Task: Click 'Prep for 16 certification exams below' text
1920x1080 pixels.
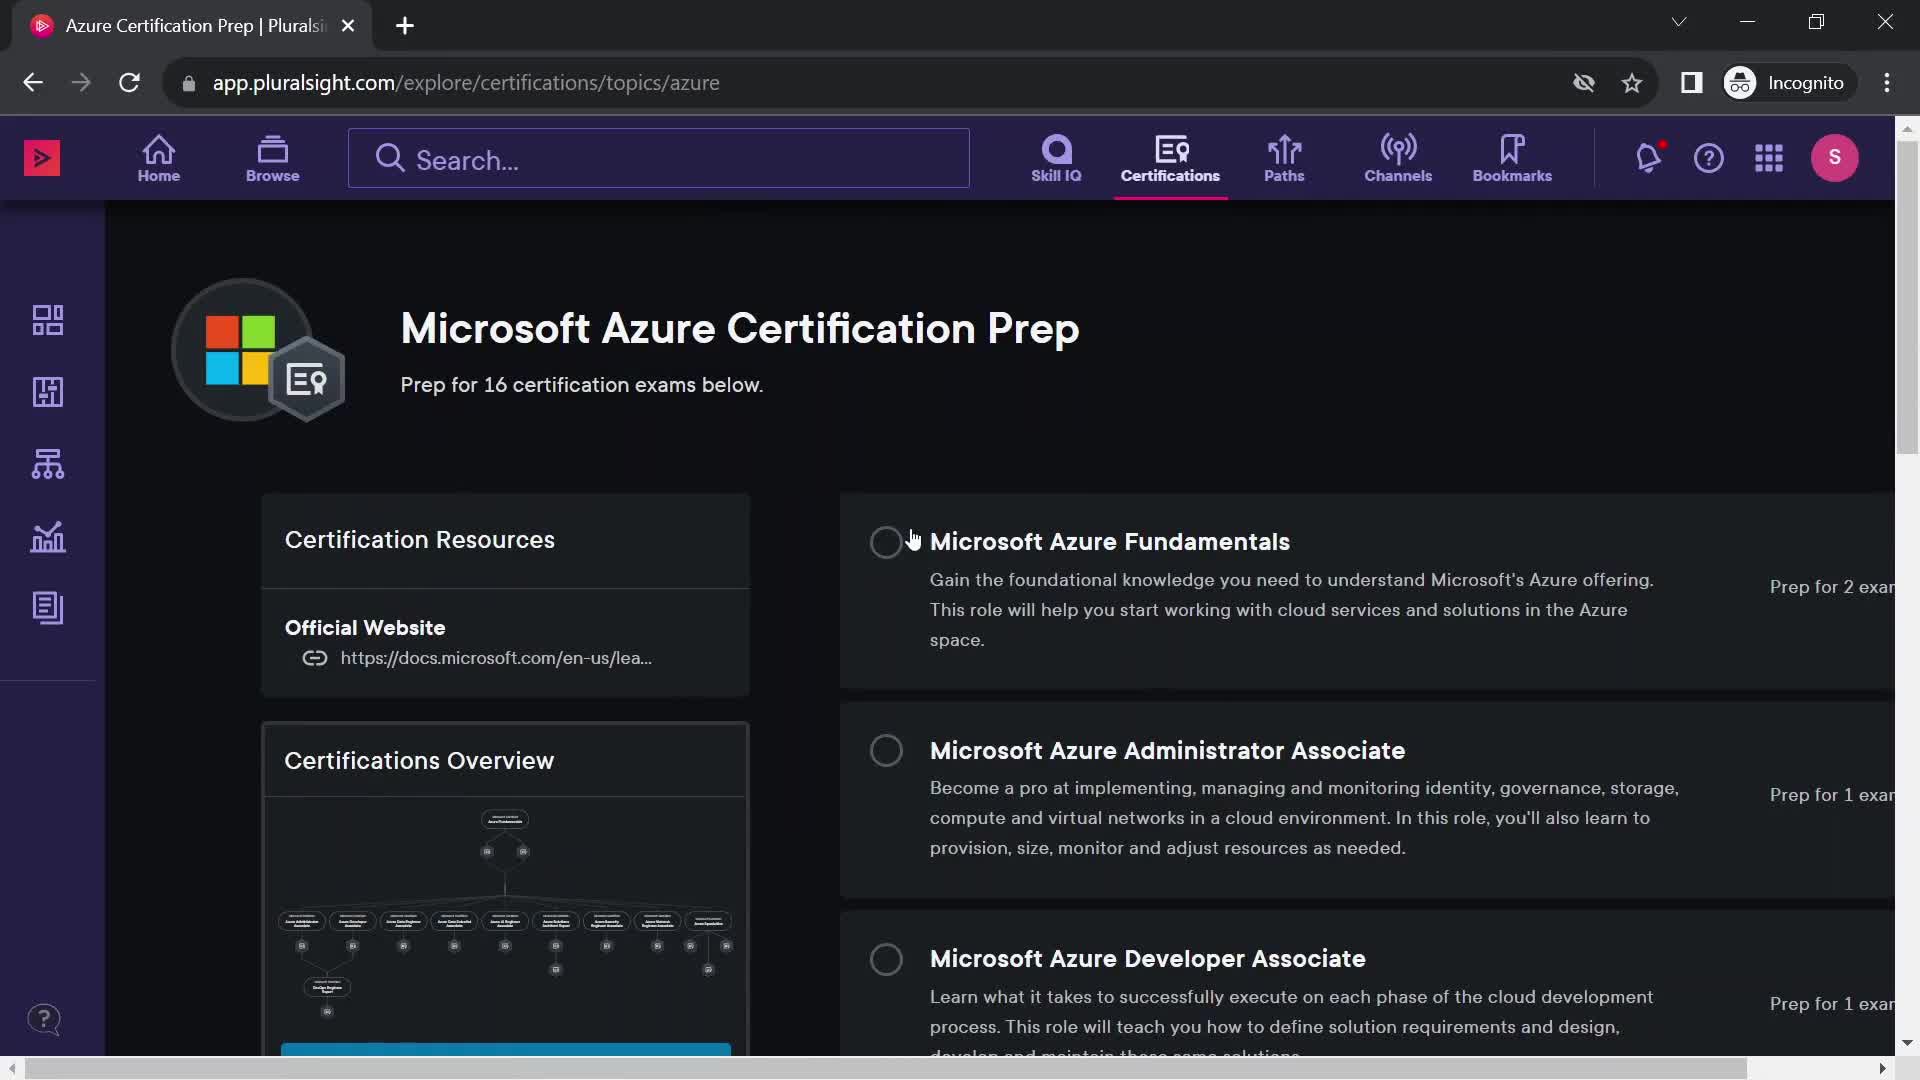Action: coord(581,385)
